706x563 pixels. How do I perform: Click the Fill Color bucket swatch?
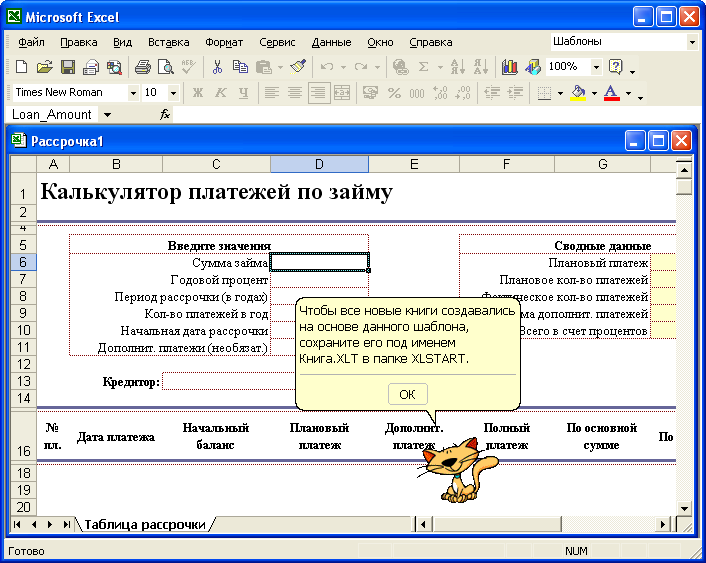(578, 93)
